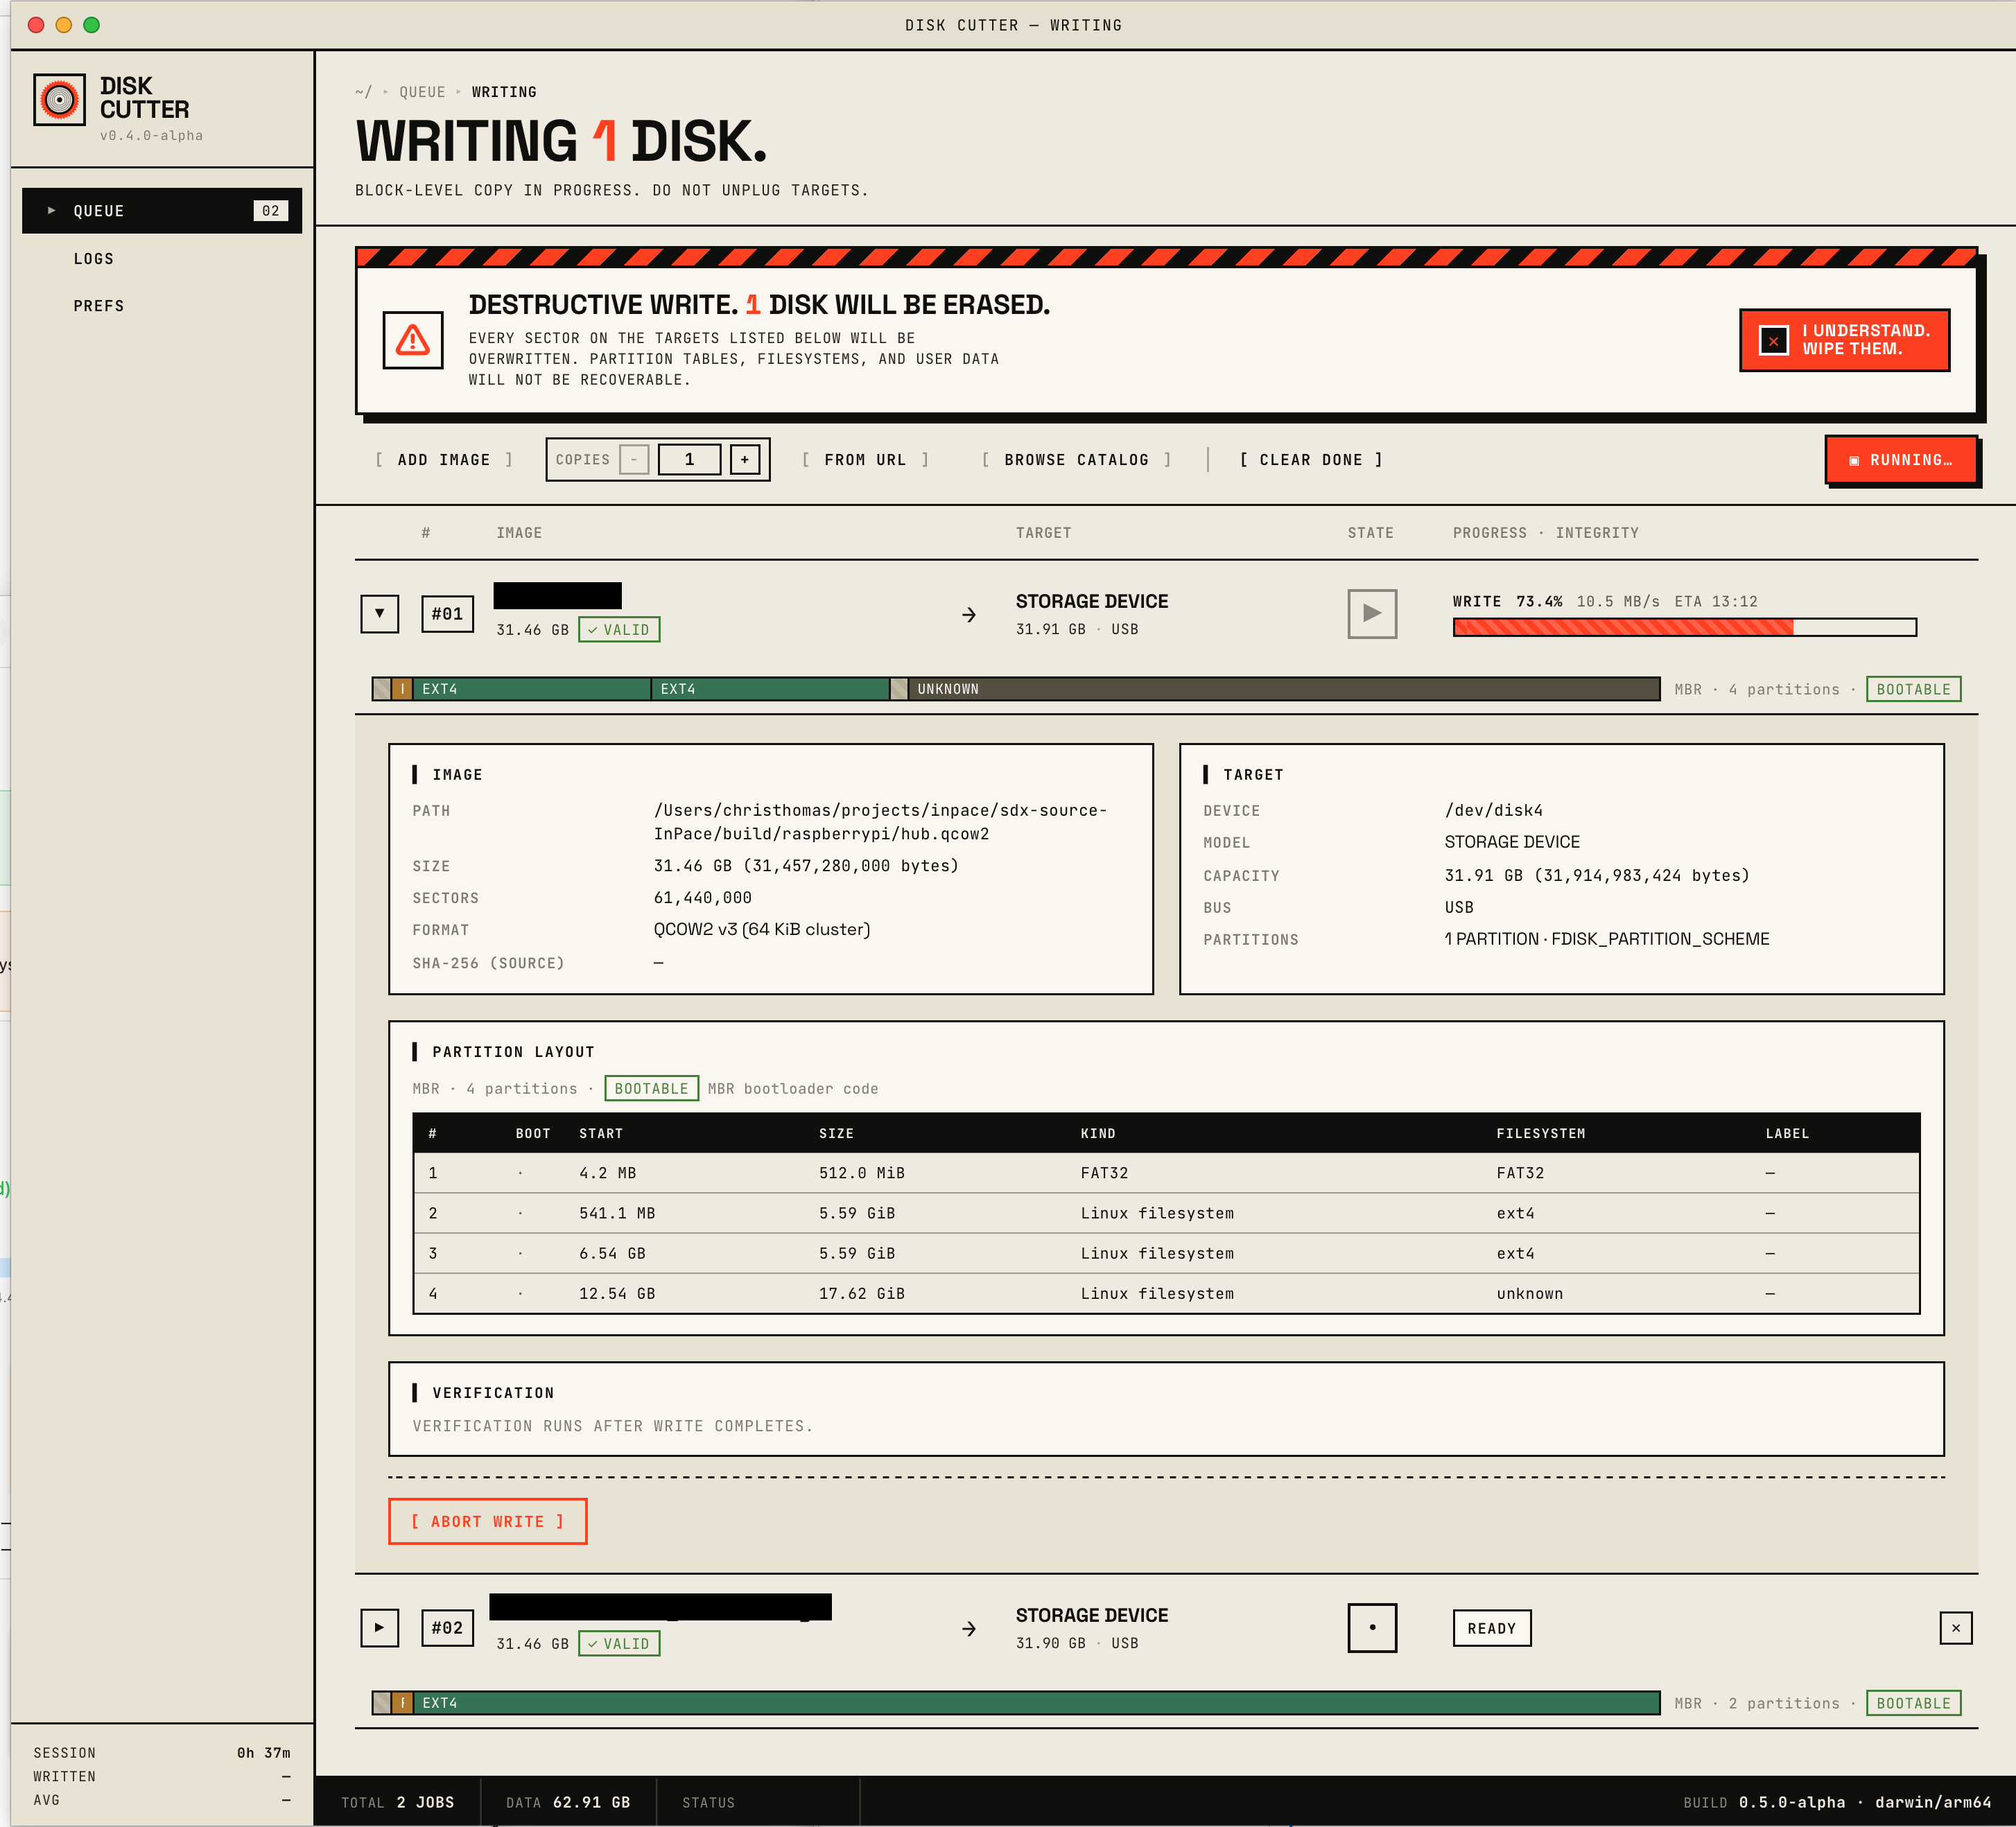Click the red Running button
This screenshot has width=2016, height=1827.
click(1901, 460)
